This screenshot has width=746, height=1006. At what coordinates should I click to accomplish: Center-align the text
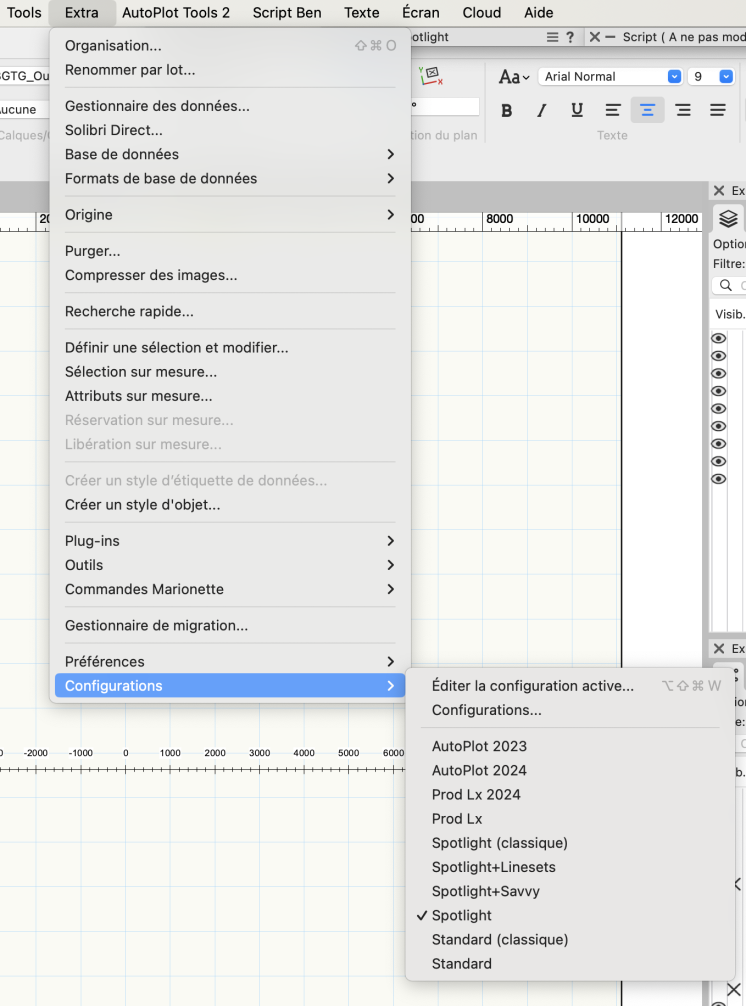click(x=647, y=111)
